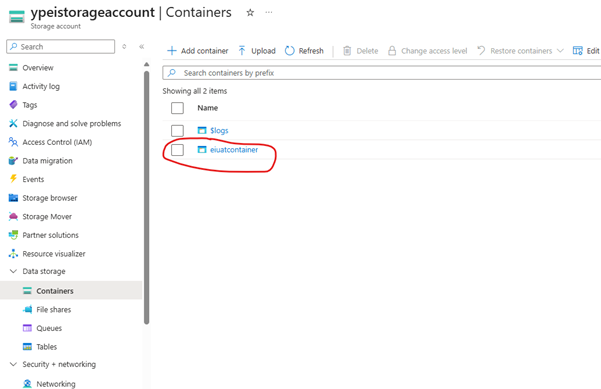Check the $logs container checkbox

tap(177, 131)
